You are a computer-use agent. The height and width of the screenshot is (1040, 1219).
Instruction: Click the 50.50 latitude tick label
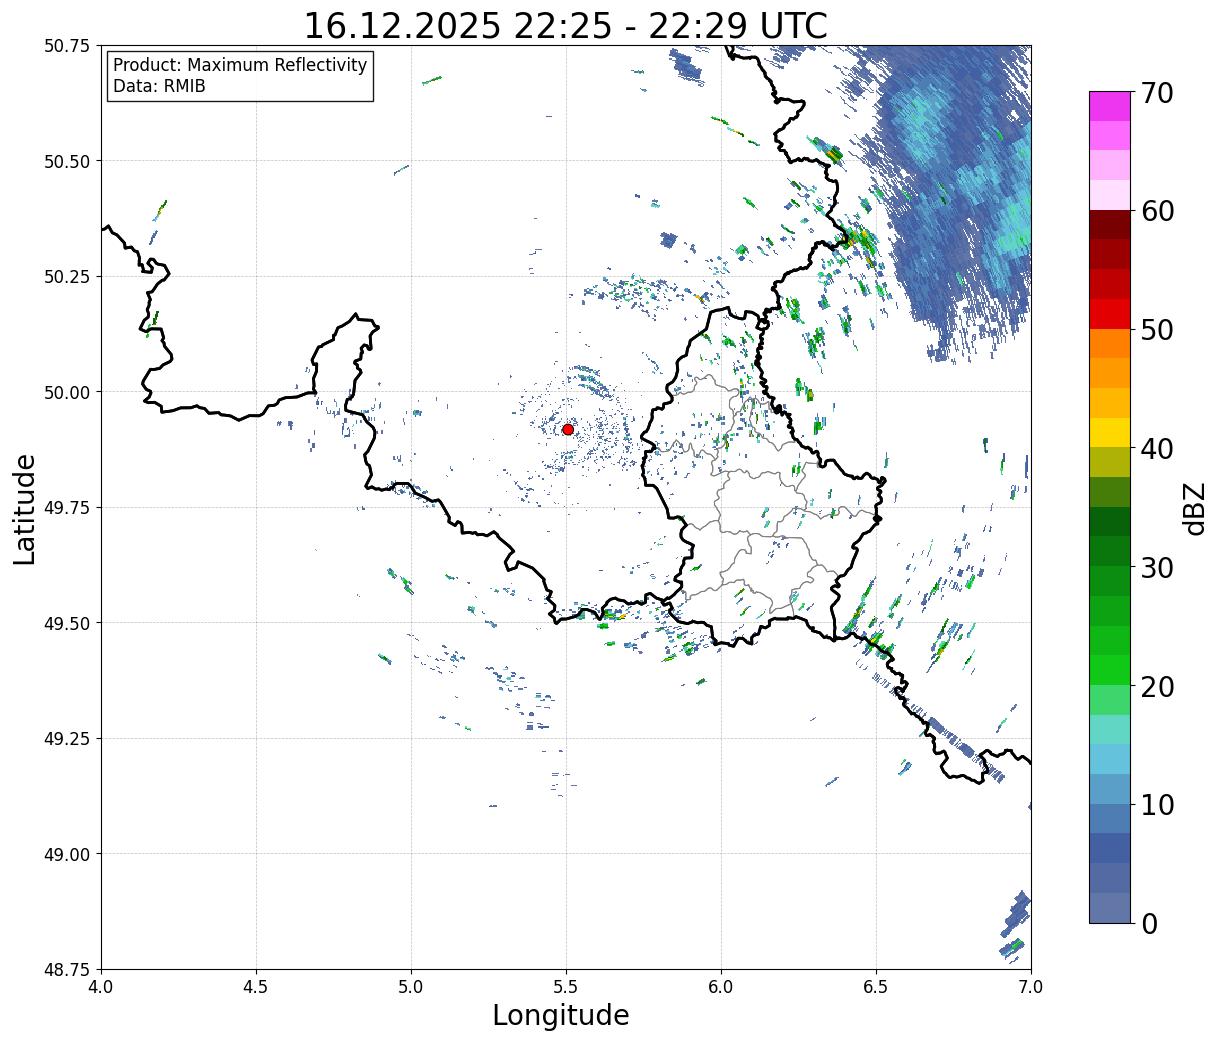coord(68,161)
